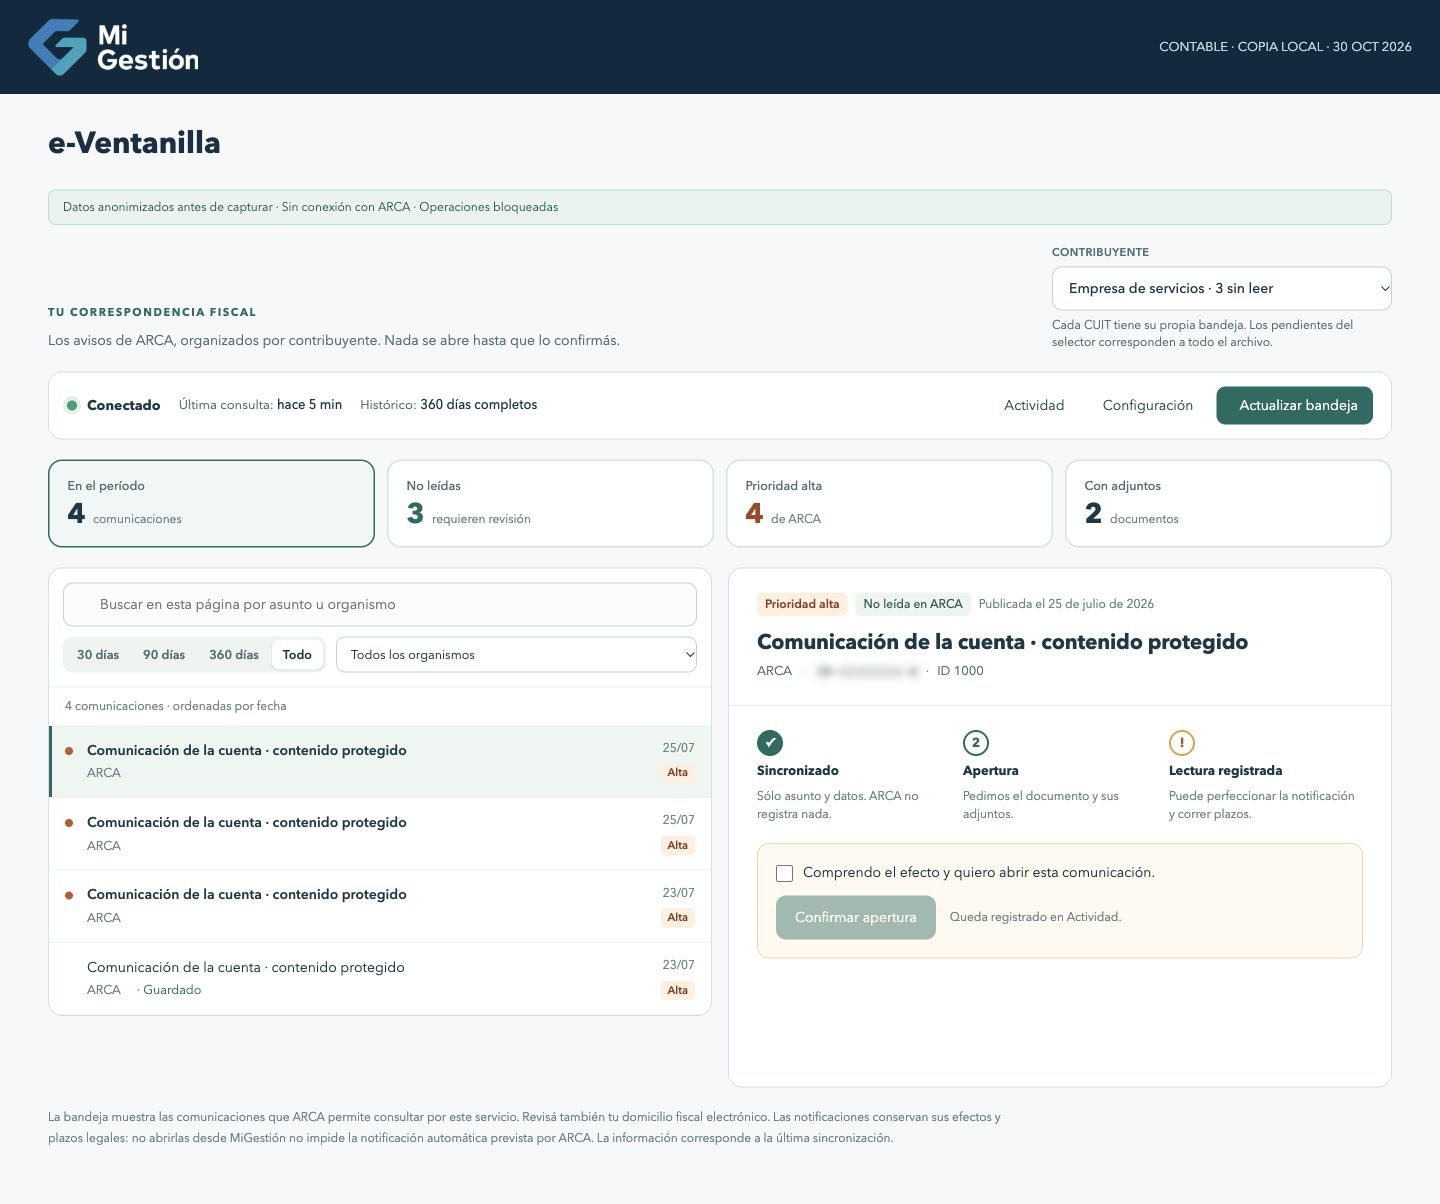Image resolution: width=1440 pixels, height=1204 pixels.
Task: Click the 'Prioridad alta' tag in detail panel
Action: click(x=802, y=604)
